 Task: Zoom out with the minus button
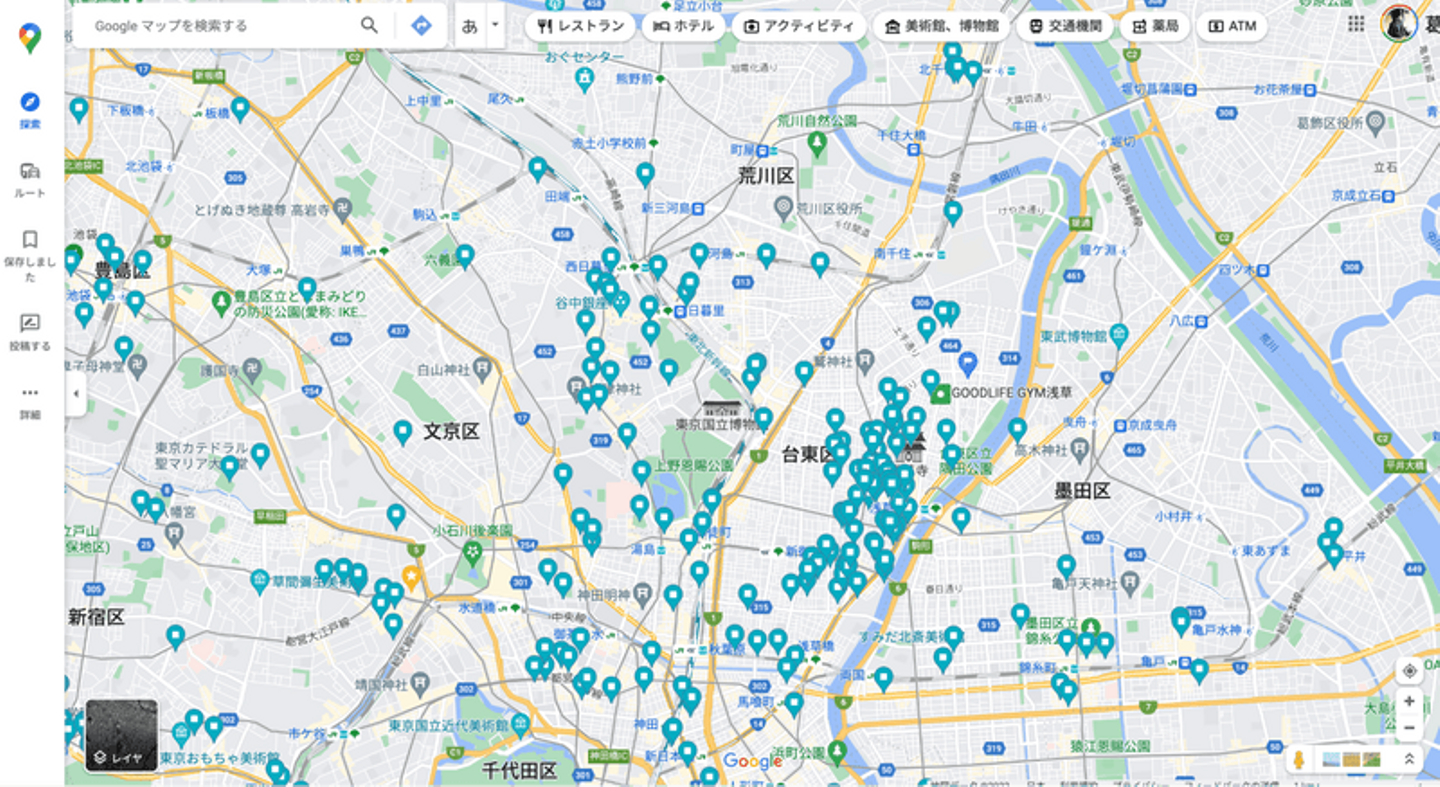point(1409,728)
